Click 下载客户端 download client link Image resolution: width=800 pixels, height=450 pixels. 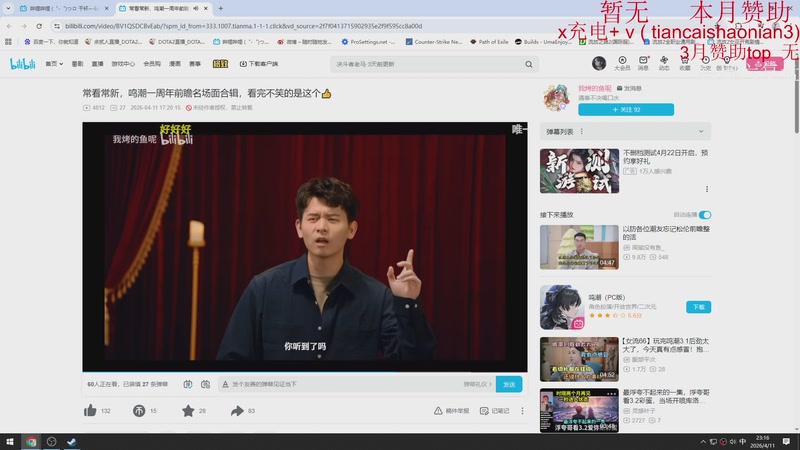[259, 64]
